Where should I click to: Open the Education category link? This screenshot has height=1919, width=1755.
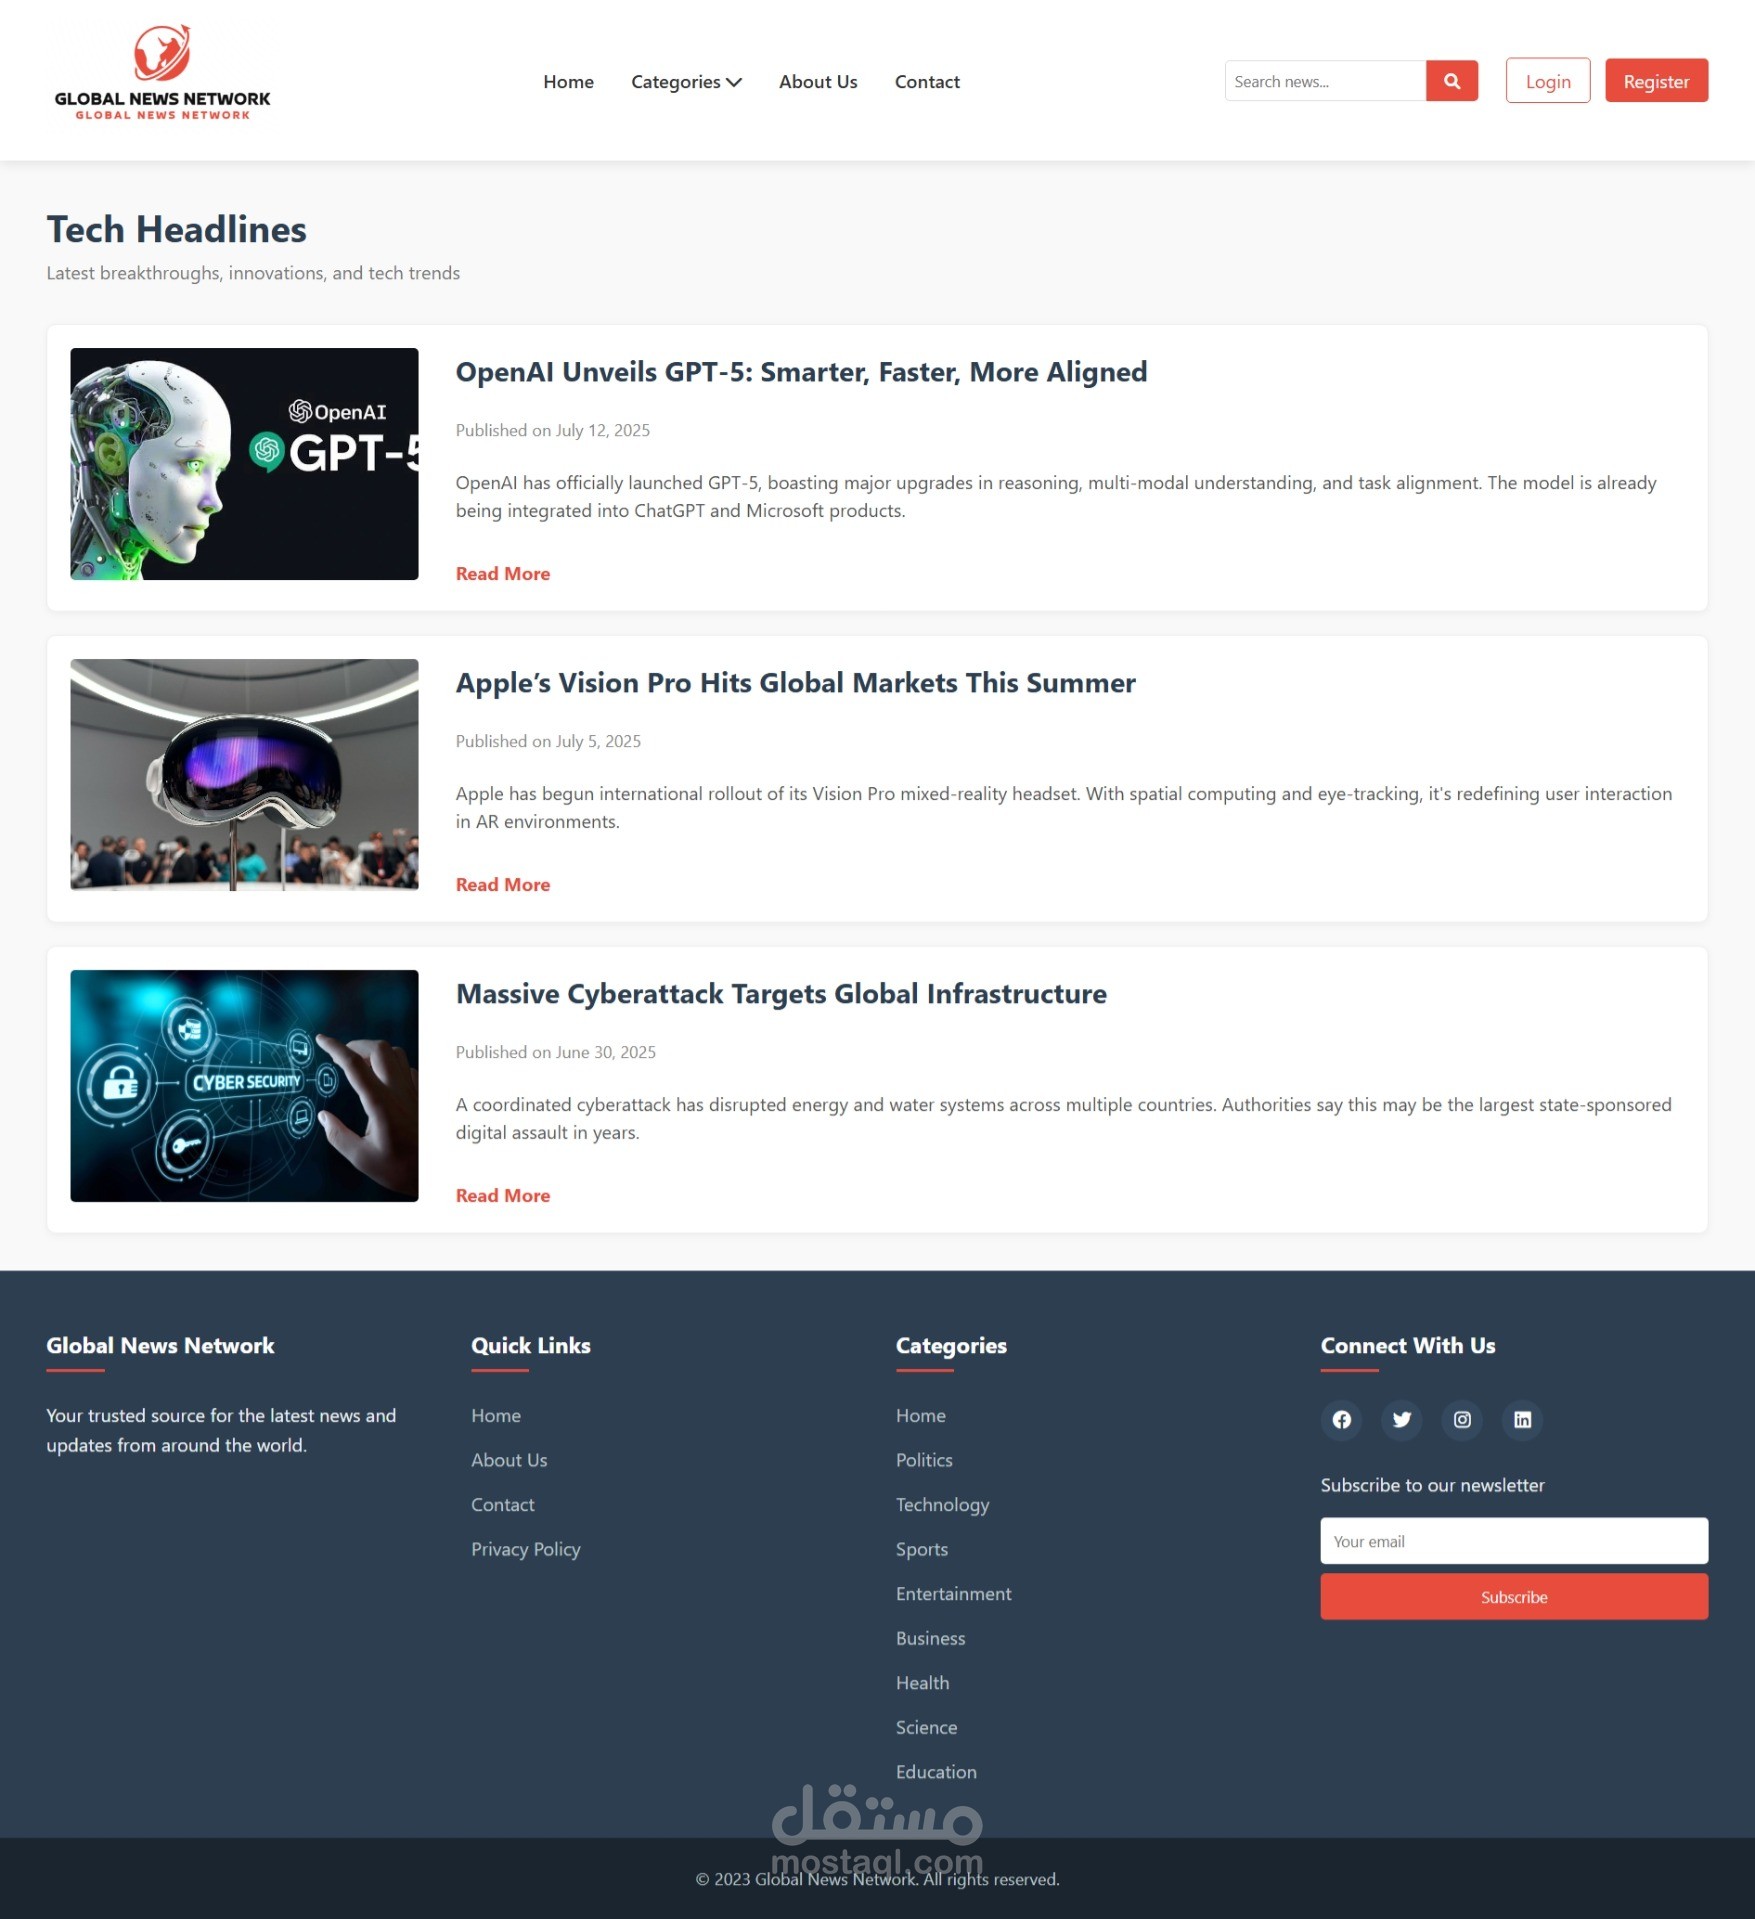[x=936, y=1772]
